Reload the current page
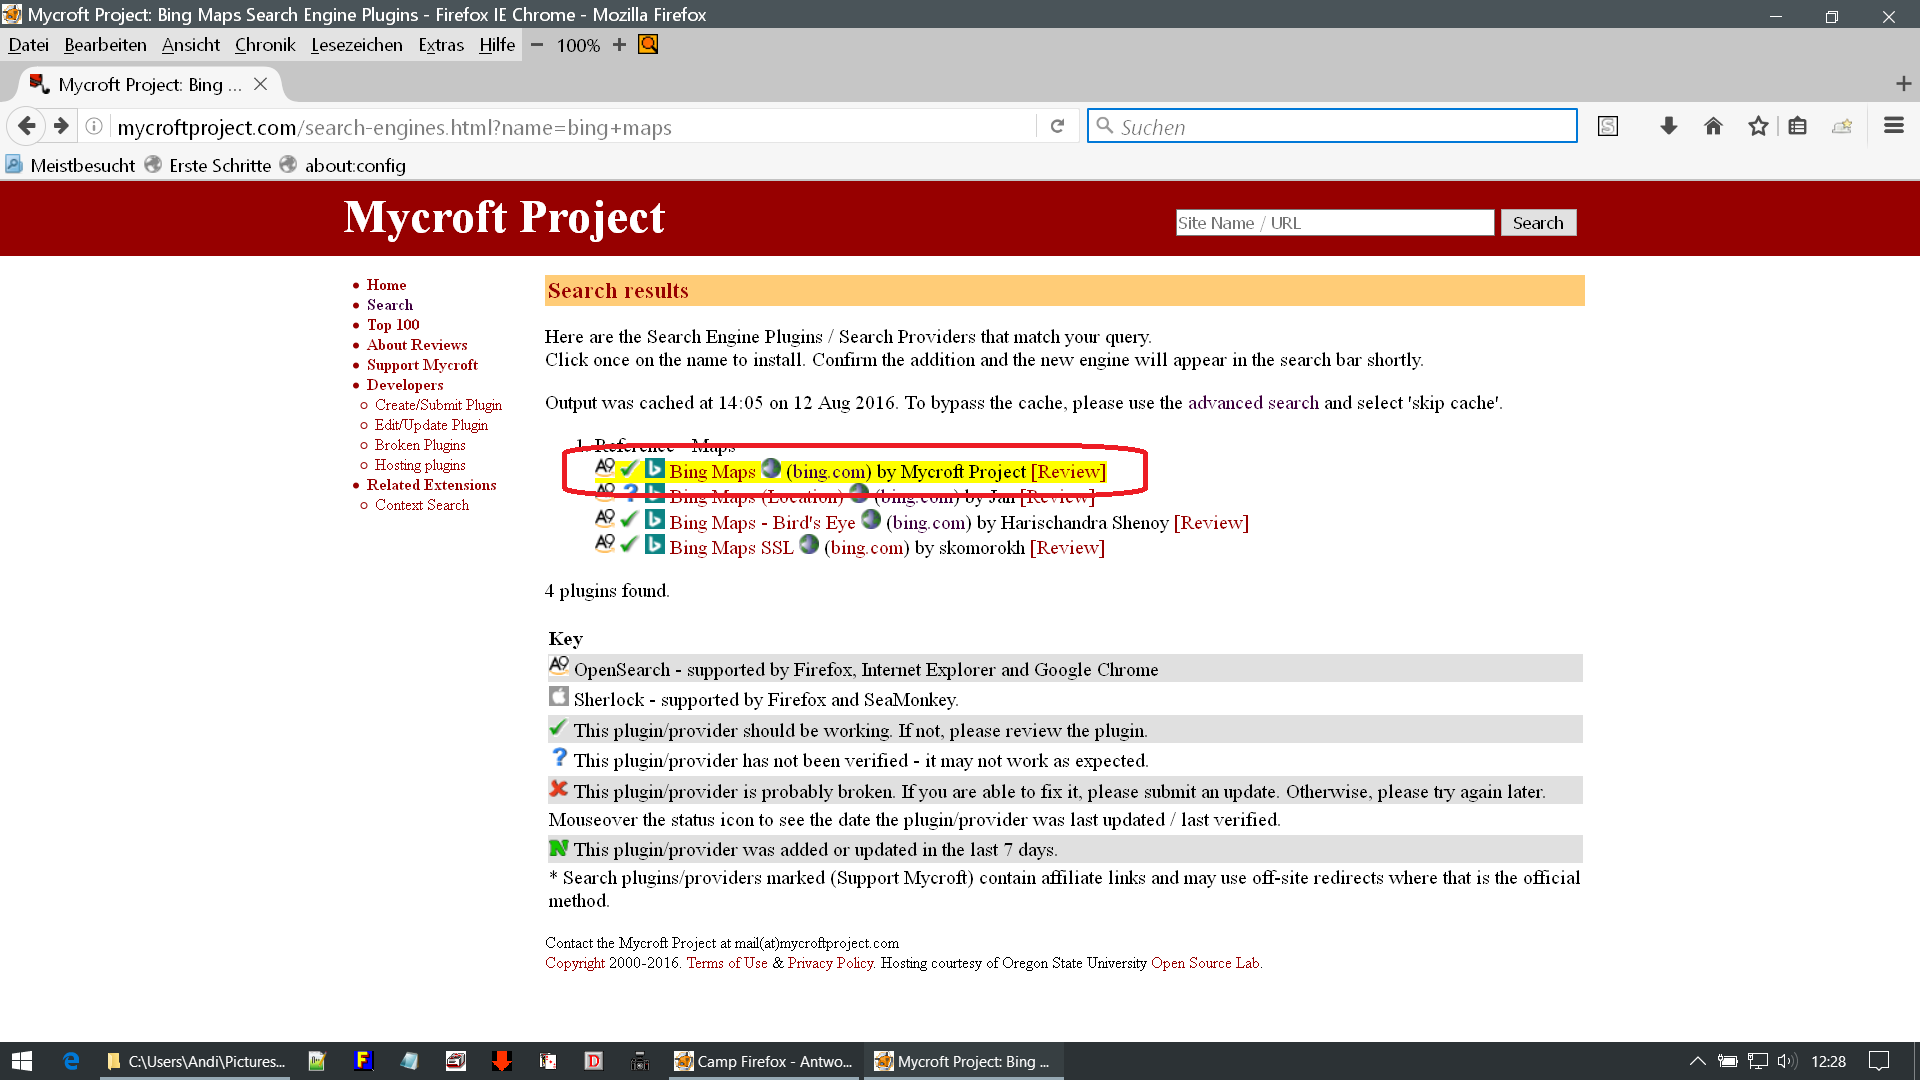 1057,126
